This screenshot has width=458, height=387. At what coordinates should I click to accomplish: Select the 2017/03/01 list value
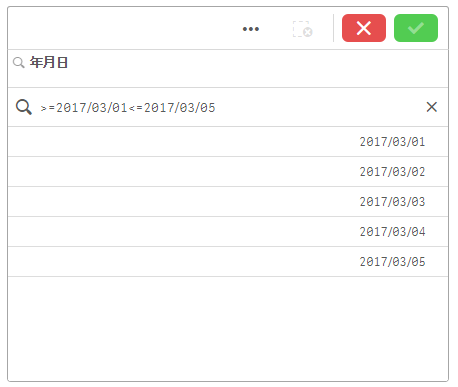coord(228,142)
